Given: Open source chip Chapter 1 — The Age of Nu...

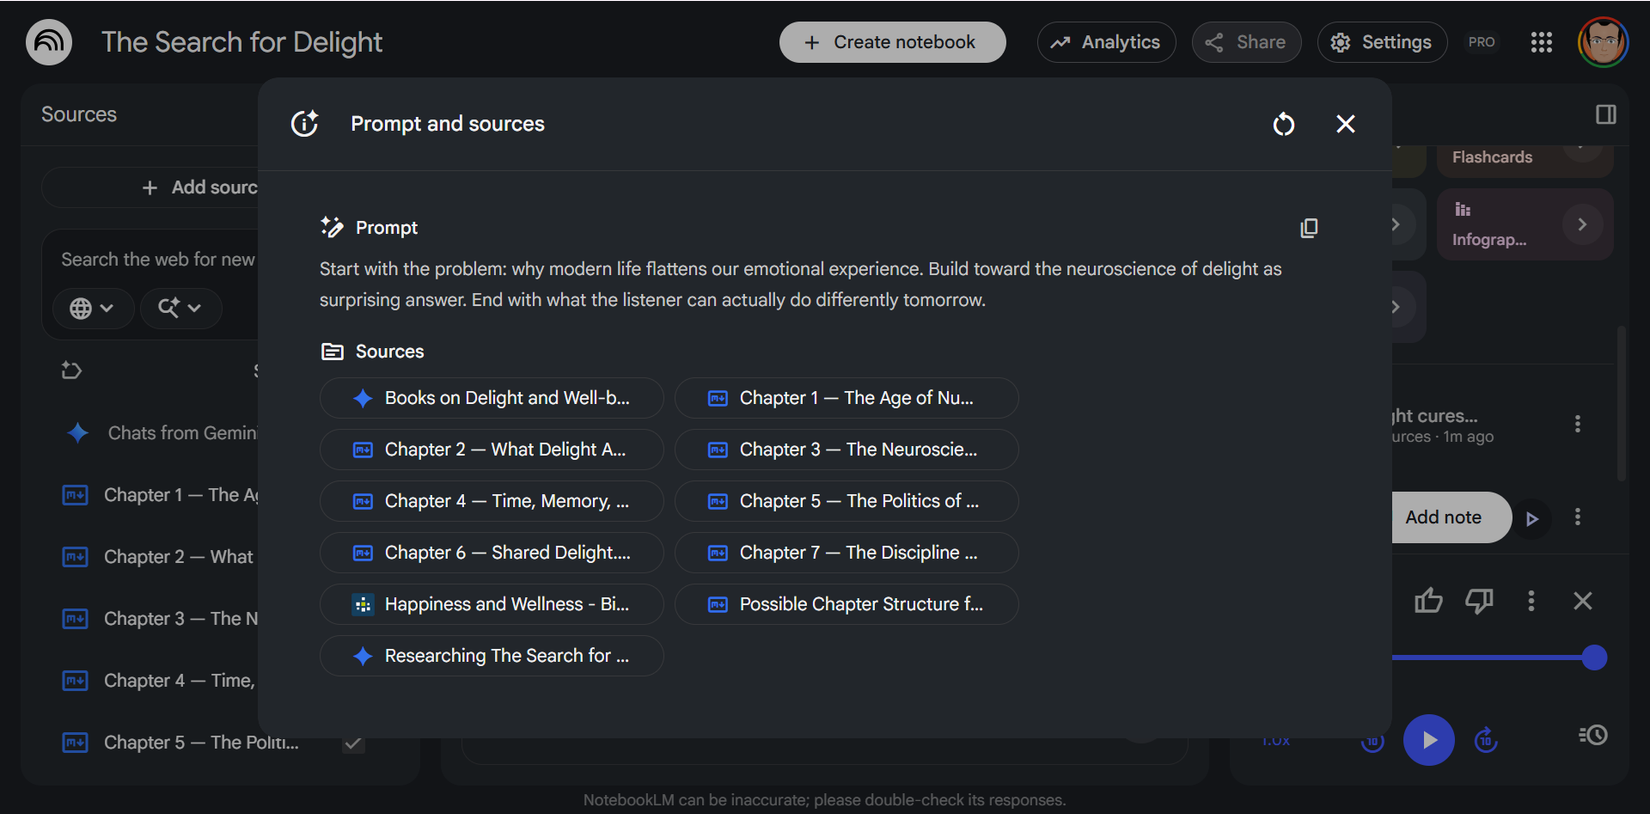Looking at the screenshot, I should [x=846, y=398].
